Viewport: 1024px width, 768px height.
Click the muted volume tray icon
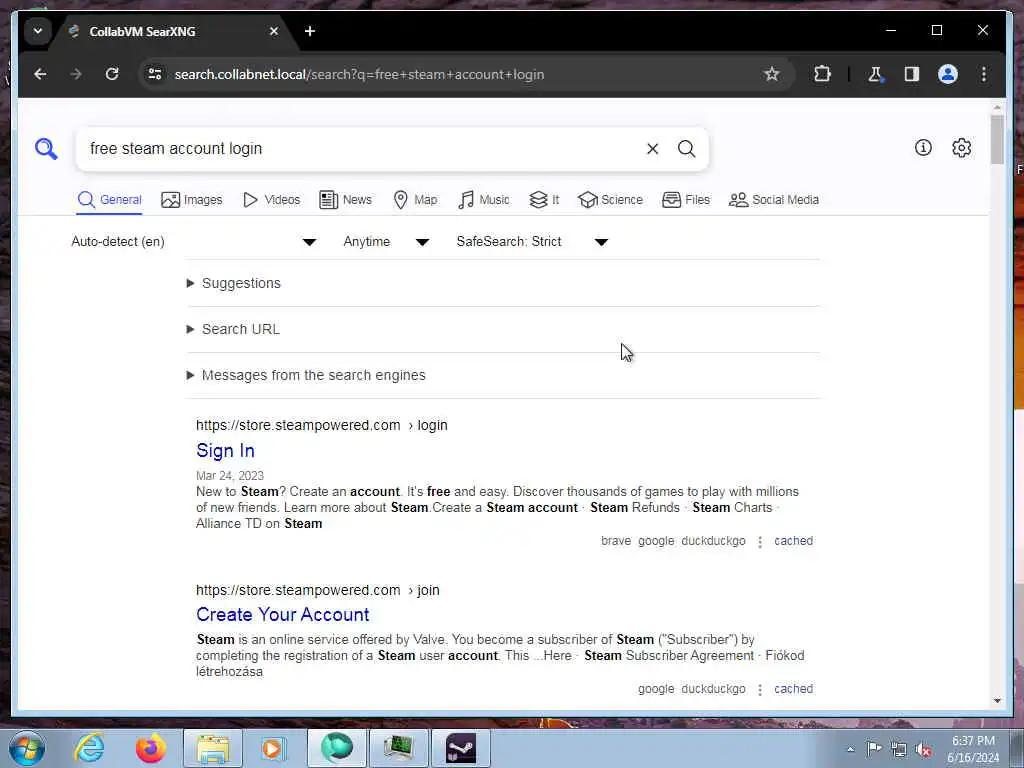coord(923,750)
